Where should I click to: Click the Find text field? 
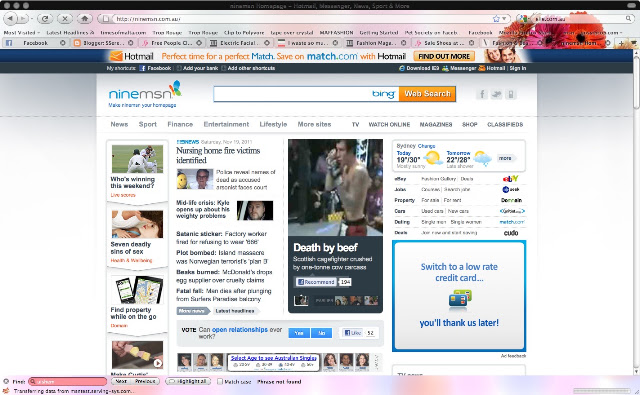coord(68,382)
